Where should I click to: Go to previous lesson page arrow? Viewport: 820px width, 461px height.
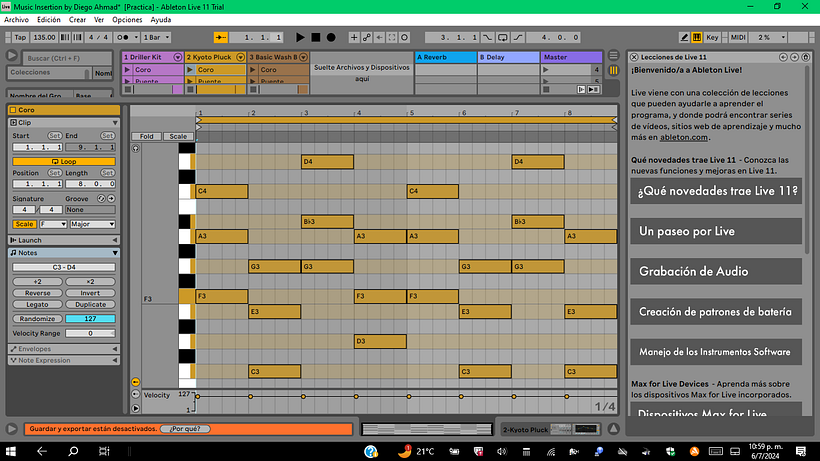(783, 57)
